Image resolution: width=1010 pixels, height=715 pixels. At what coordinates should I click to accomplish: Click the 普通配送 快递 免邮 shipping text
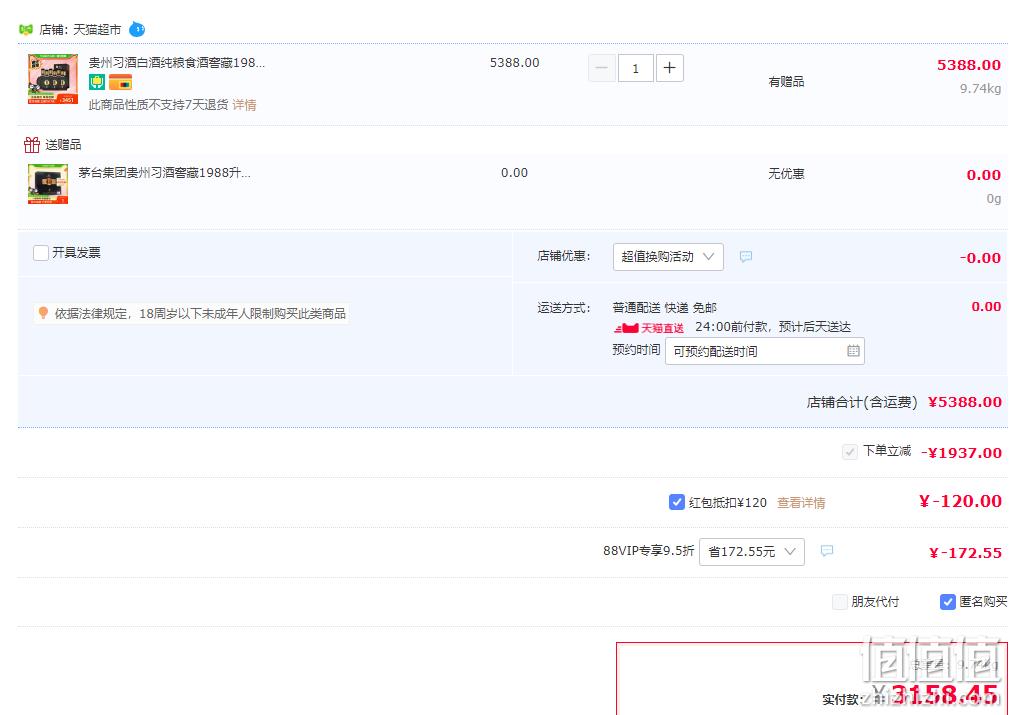[665, 308]
